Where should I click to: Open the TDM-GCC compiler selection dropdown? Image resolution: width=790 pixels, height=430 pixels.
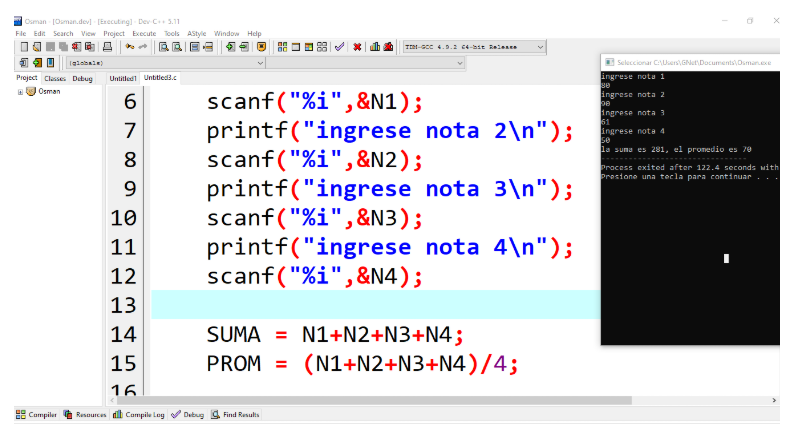point(541,47)
